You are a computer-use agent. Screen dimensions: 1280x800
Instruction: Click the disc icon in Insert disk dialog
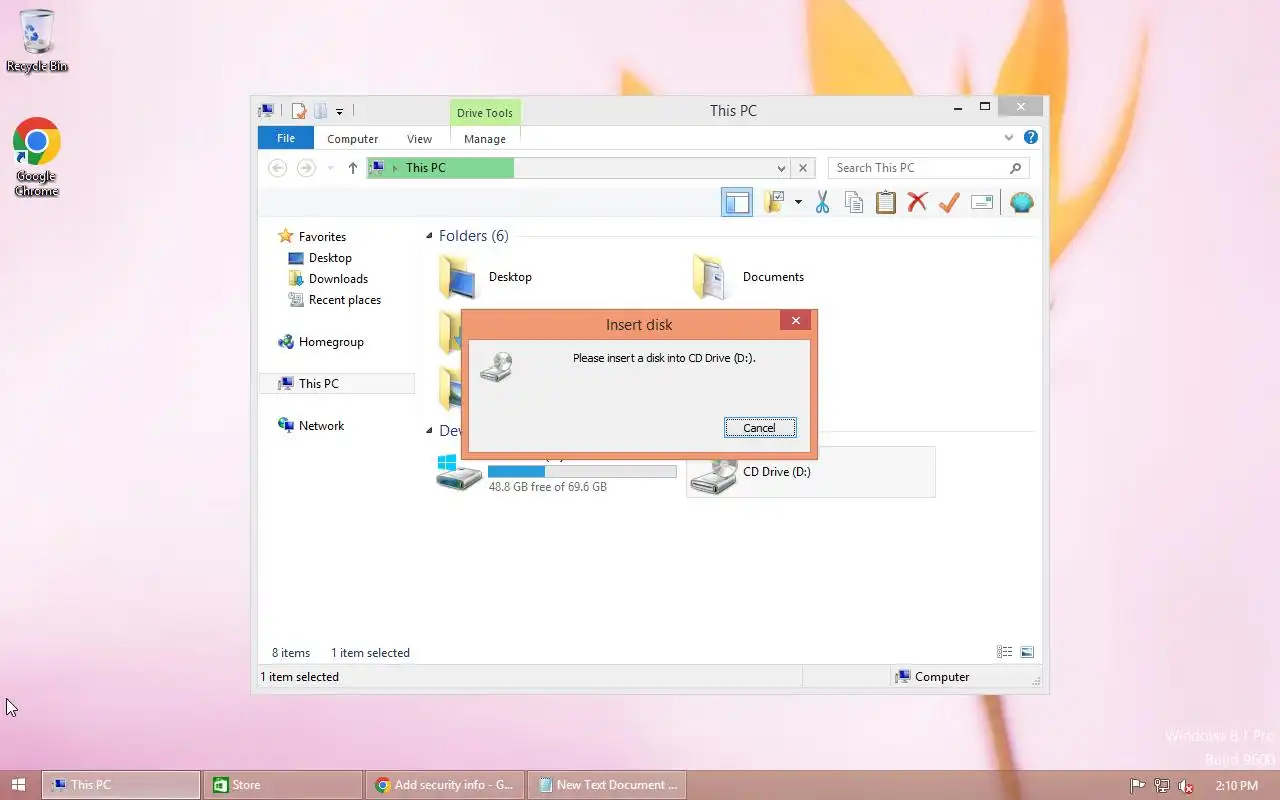pos(496,366)
